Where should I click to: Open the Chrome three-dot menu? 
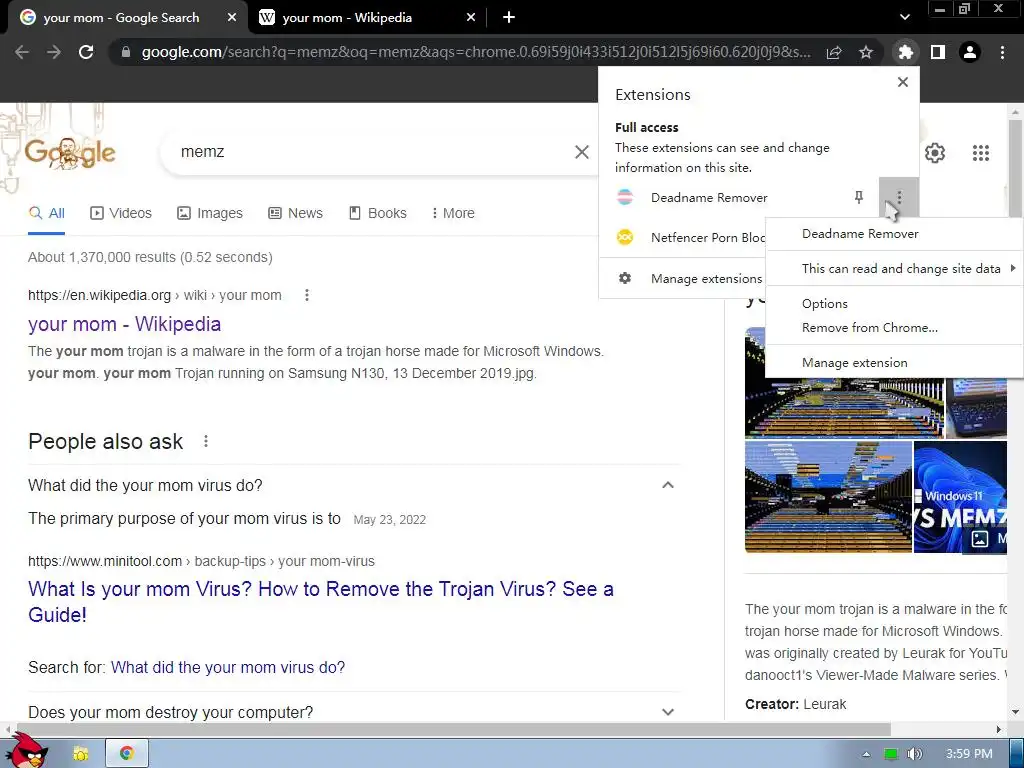1002,52
